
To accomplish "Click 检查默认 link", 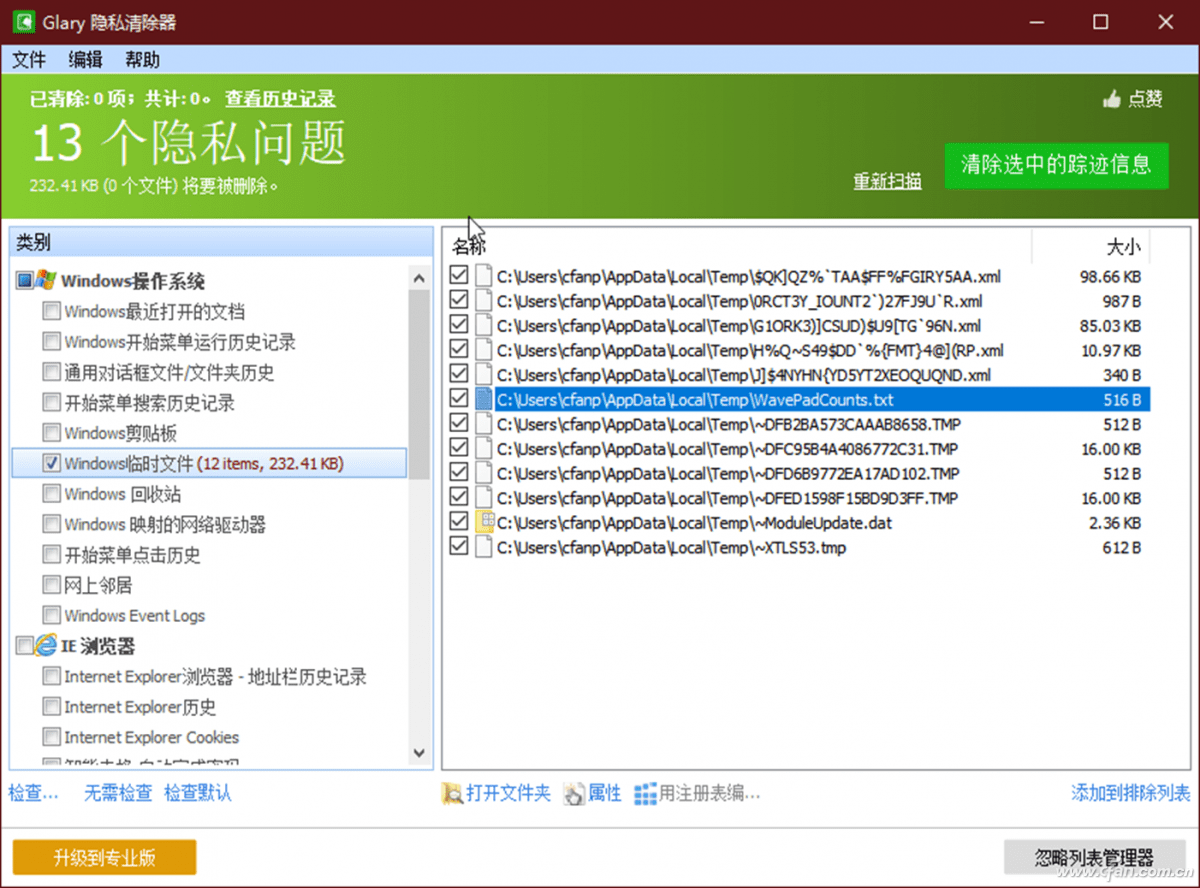I will tap(198, 794).
